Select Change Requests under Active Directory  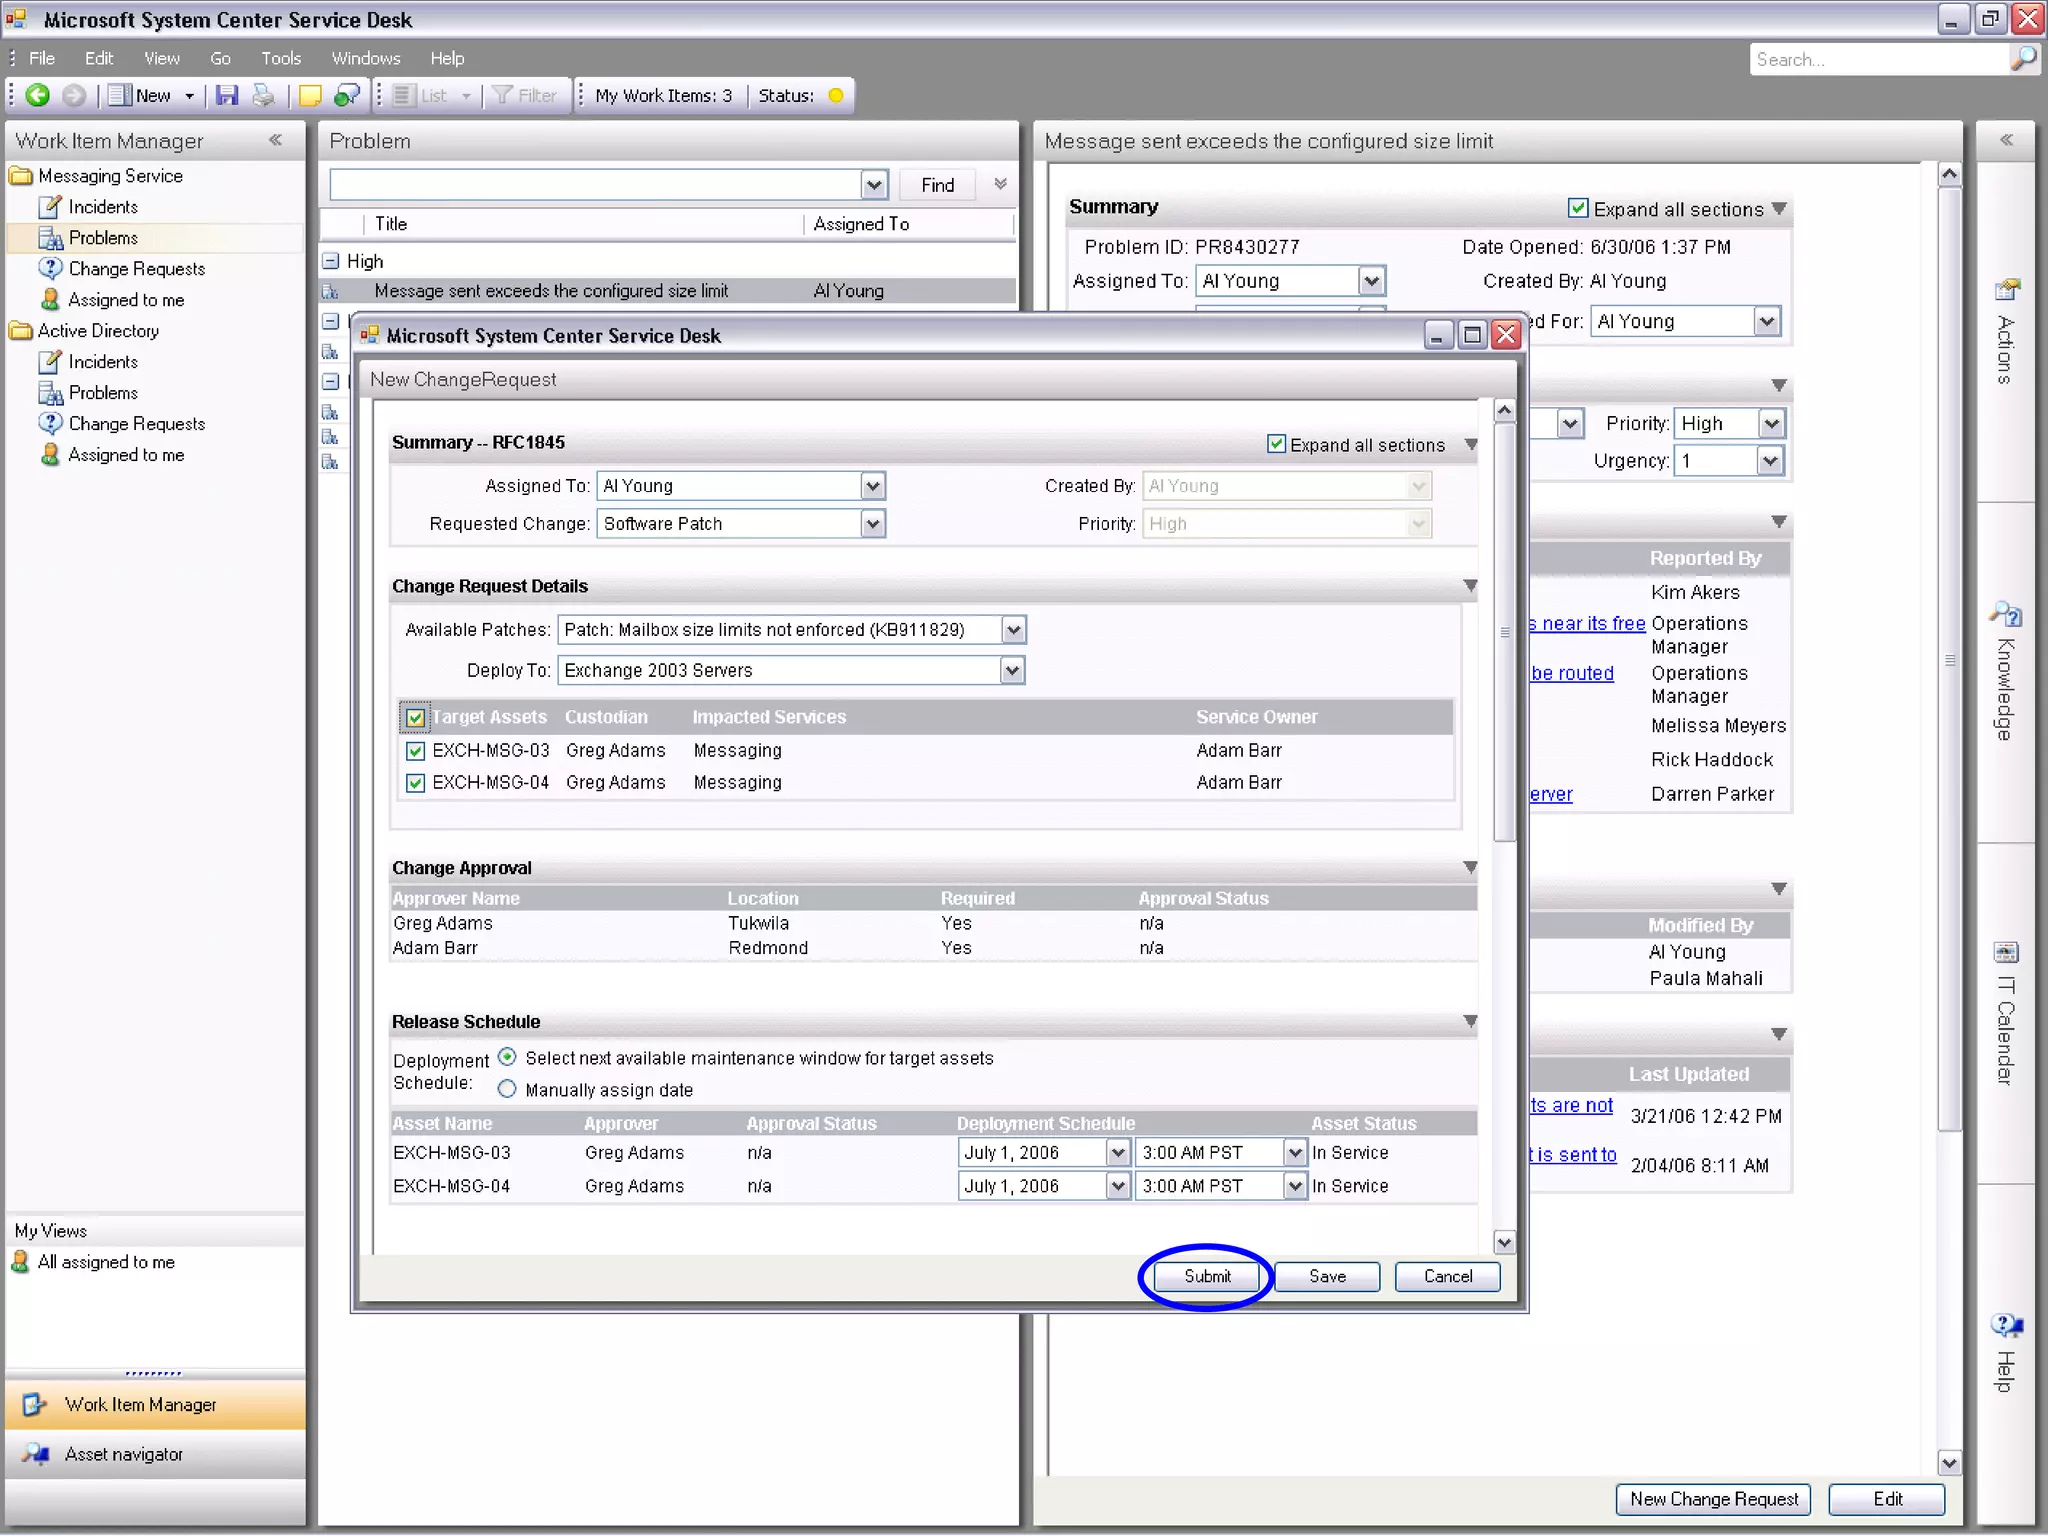(x=137, y=424)
